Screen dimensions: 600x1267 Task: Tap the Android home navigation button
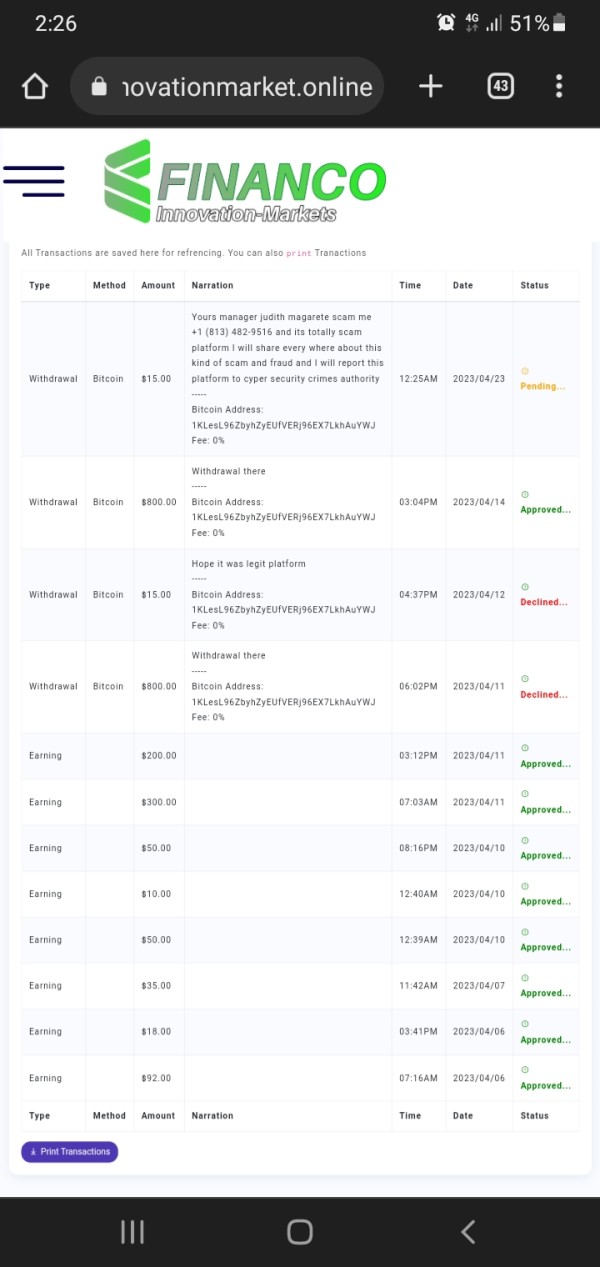300,1231
